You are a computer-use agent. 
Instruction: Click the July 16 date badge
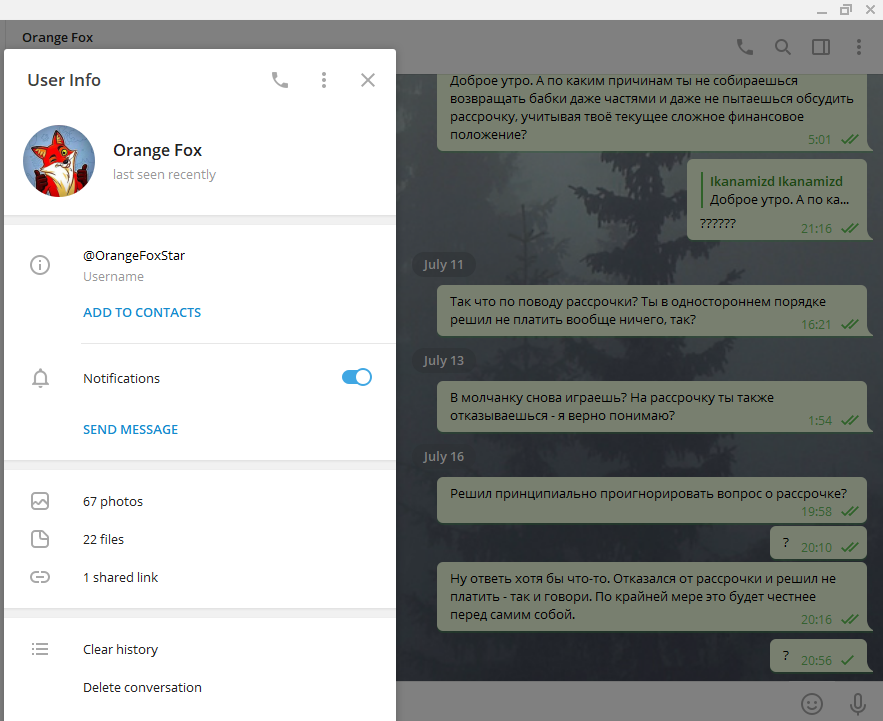coord(443,457)
